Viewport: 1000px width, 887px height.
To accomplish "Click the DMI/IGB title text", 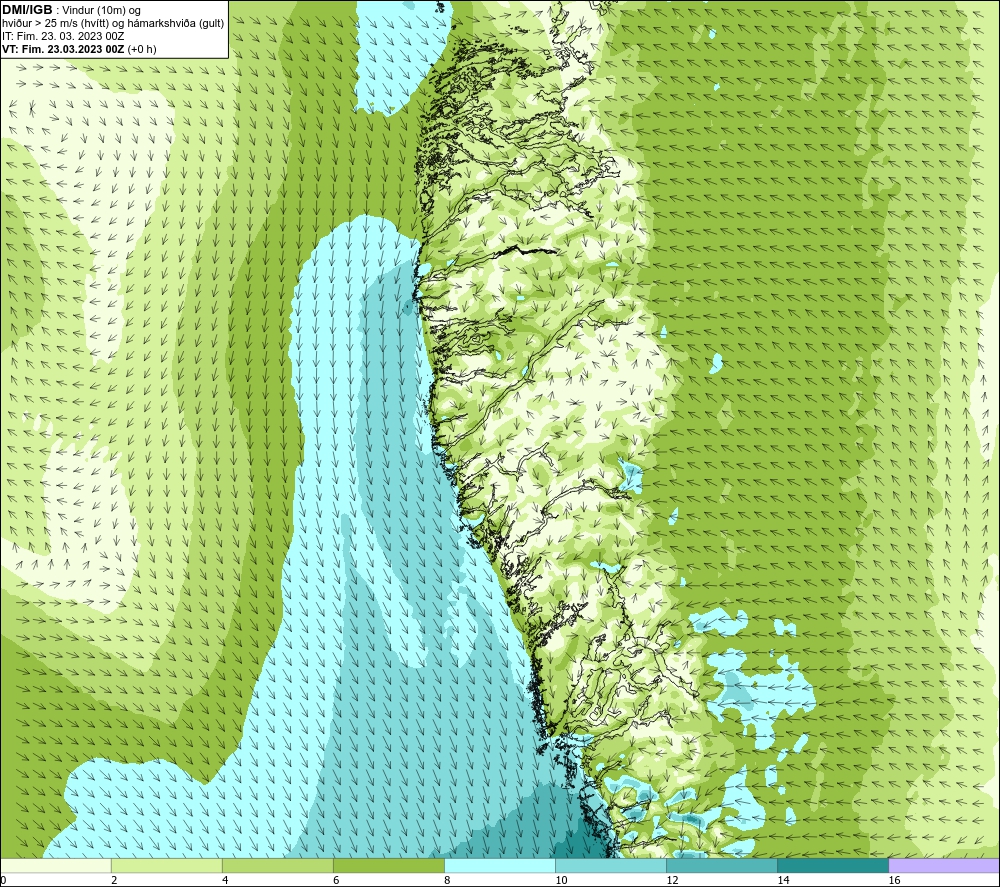I will click(27, 10).
